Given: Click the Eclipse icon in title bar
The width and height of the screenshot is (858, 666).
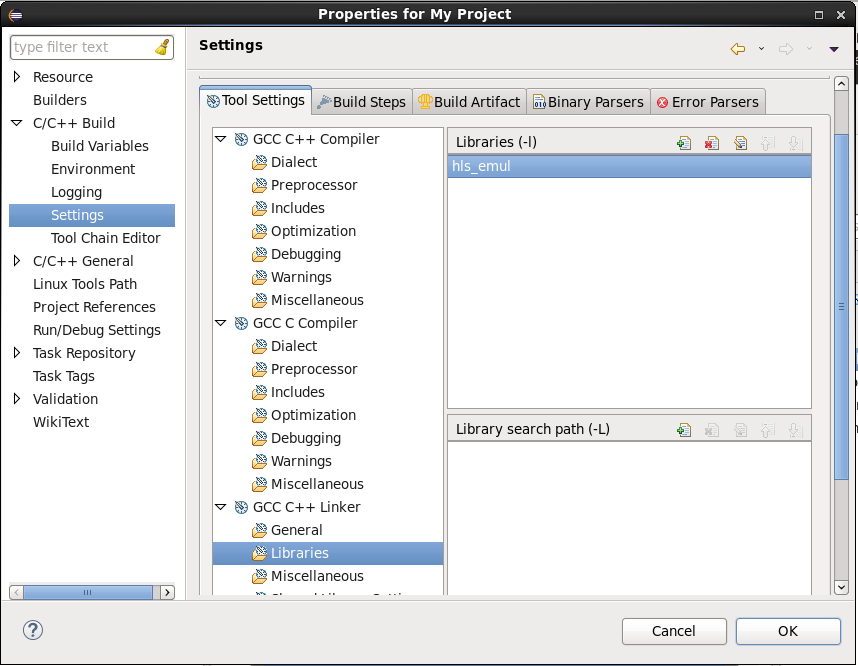Looking at the screenshot, I should tap(15, 15).
